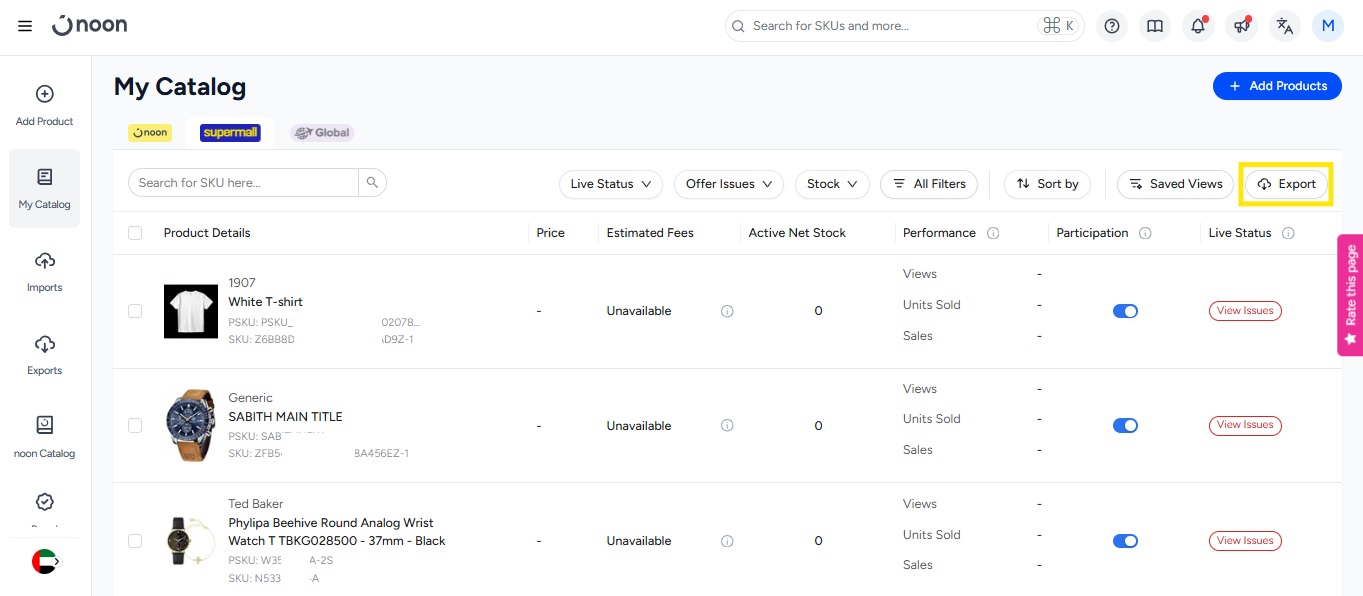This screenshot has width=1363, height=596.
Task: View issues for the Ted Baker watch
Action: 1244,541
